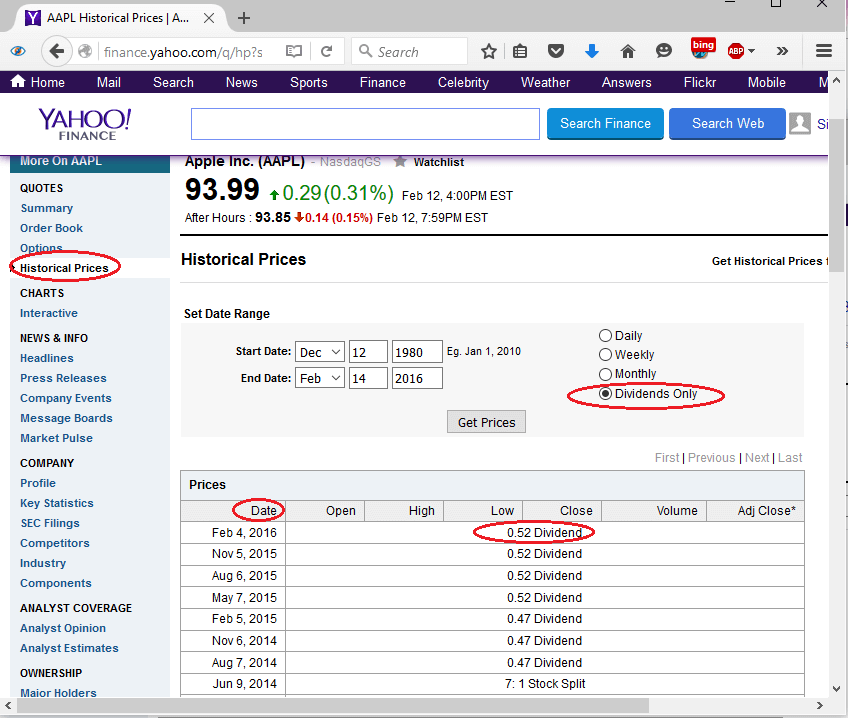This screenshot has width=848, height=718.
Task: Click the browser Search box
Action: (409, 51)
